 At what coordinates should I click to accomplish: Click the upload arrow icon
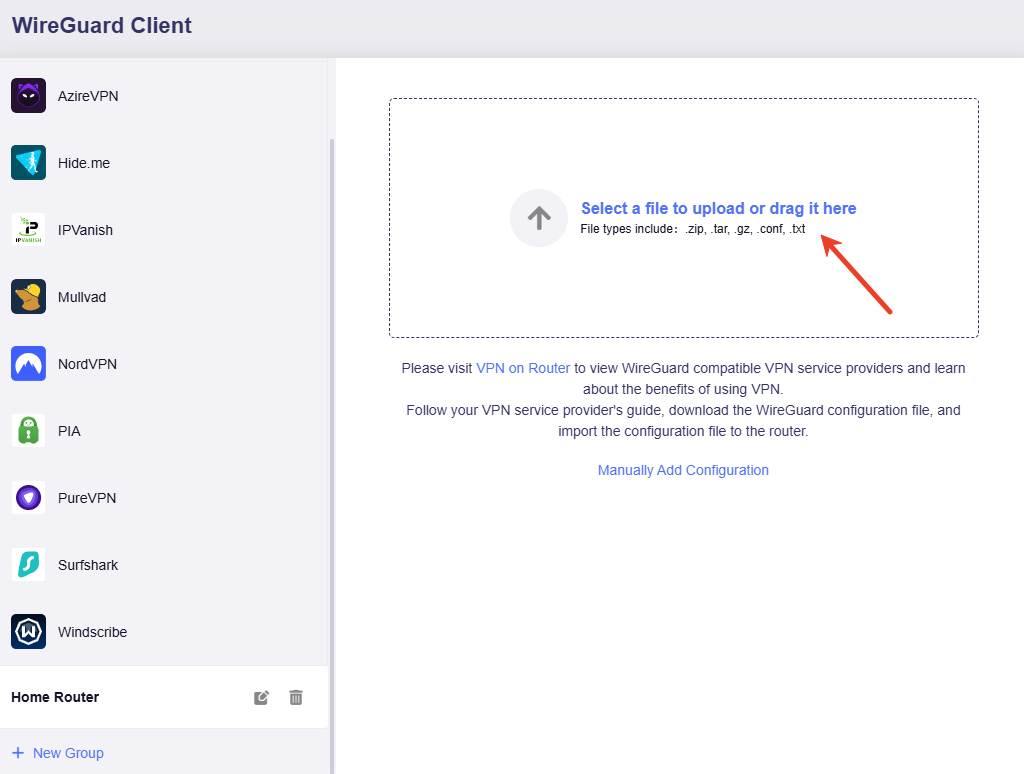538,218
